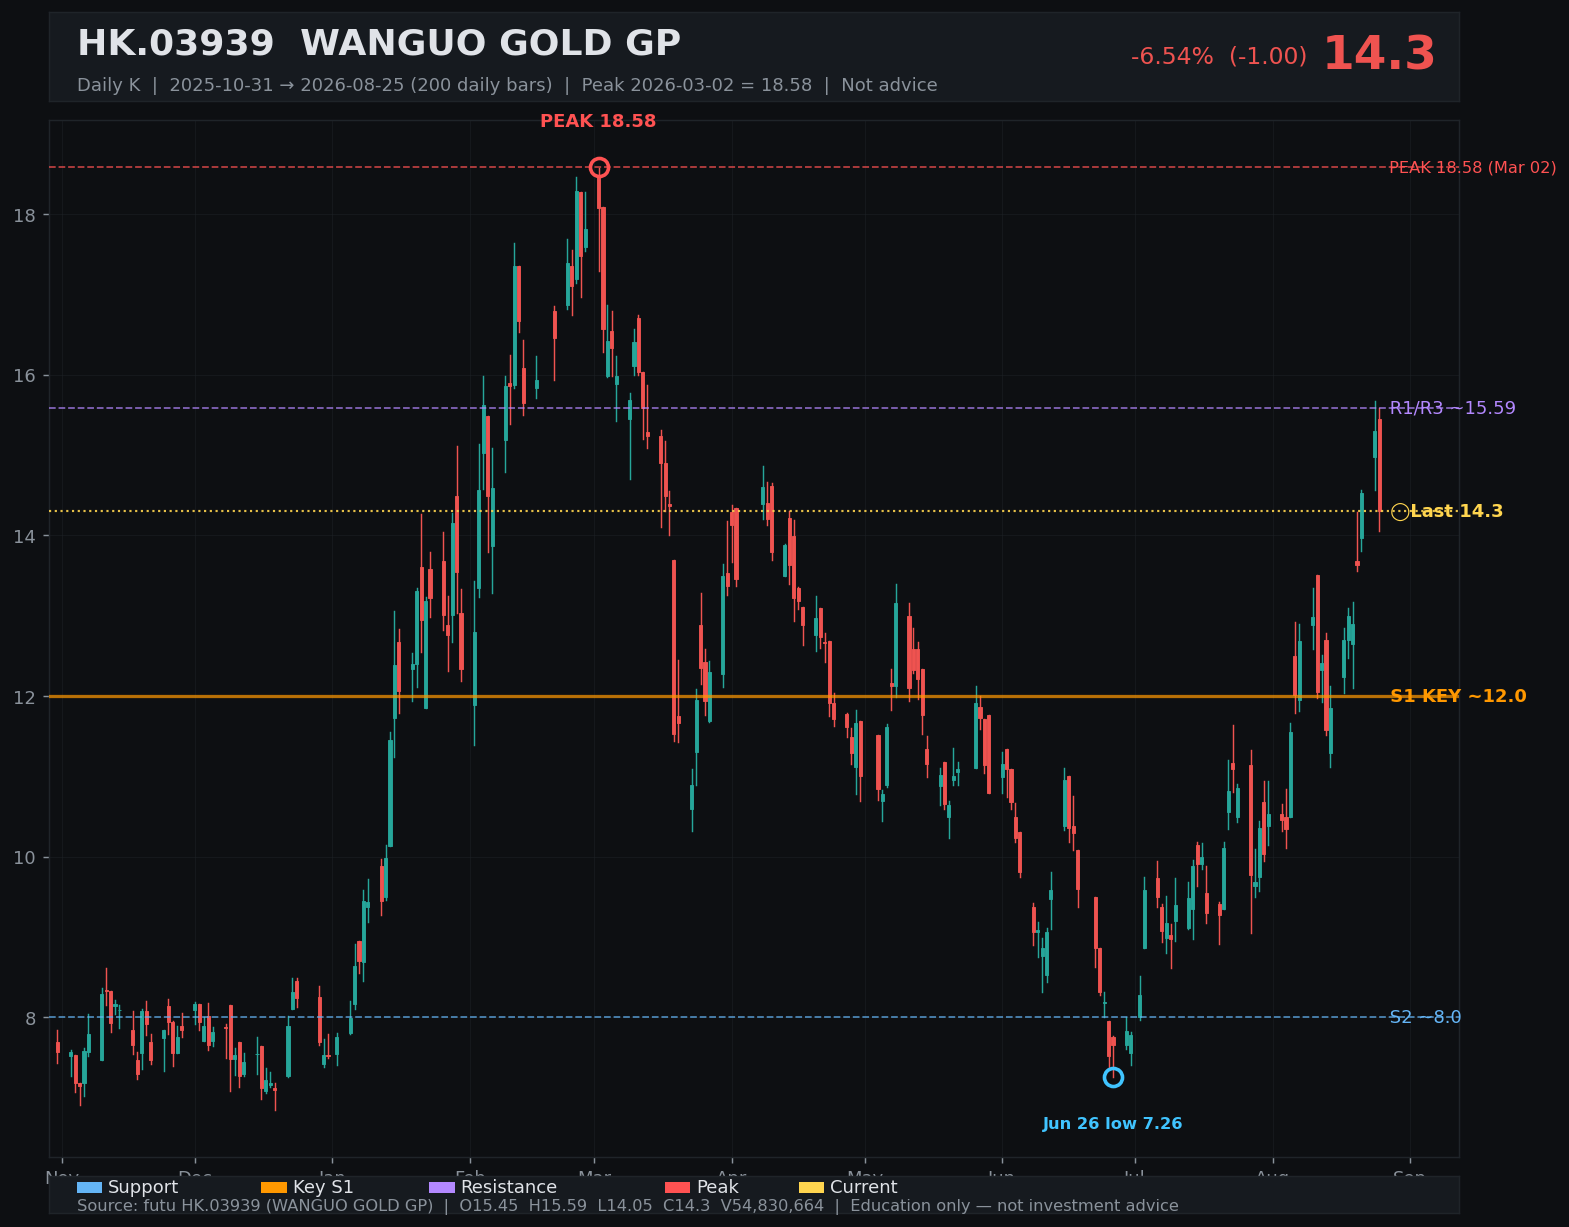Click the Source: futu text in the footer

click(126, 1206)
